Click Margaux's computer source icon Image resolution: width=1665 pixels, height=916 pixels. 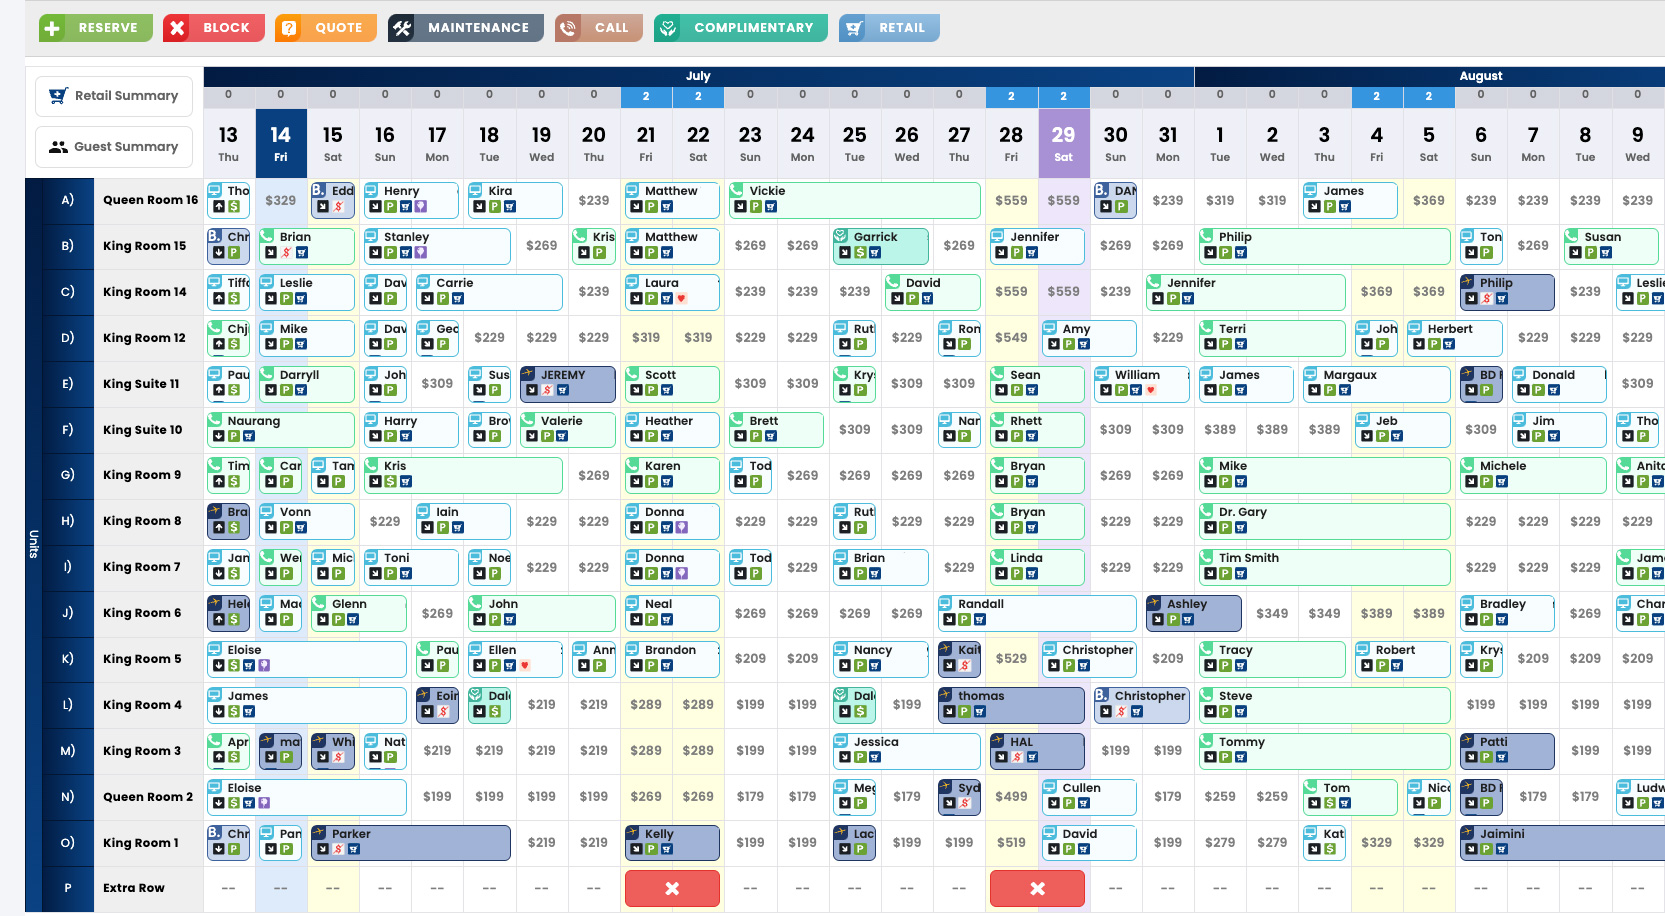point(1310,374)
